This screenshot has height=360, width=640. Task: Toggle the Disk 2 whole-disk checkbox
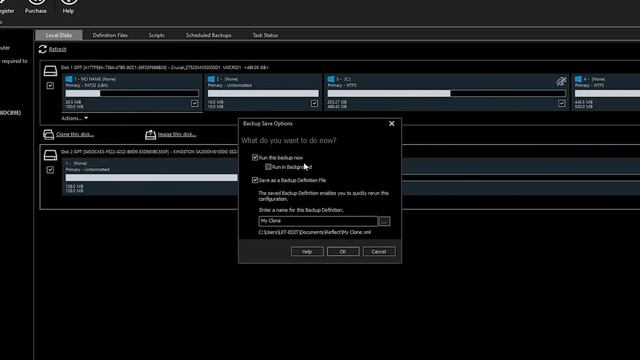(50, 170)
